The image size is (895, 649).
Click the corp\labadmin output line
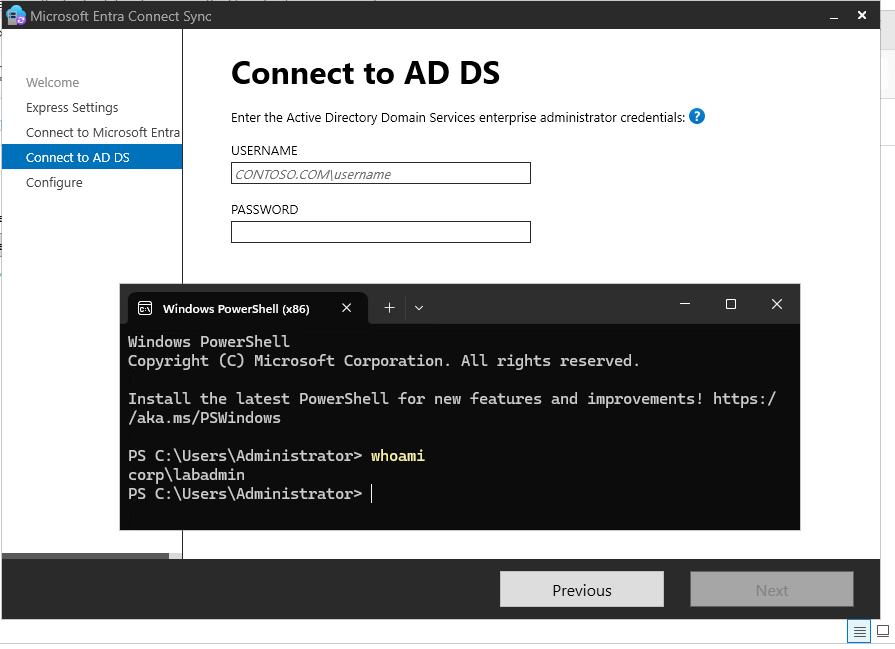(x=186, y=475)
